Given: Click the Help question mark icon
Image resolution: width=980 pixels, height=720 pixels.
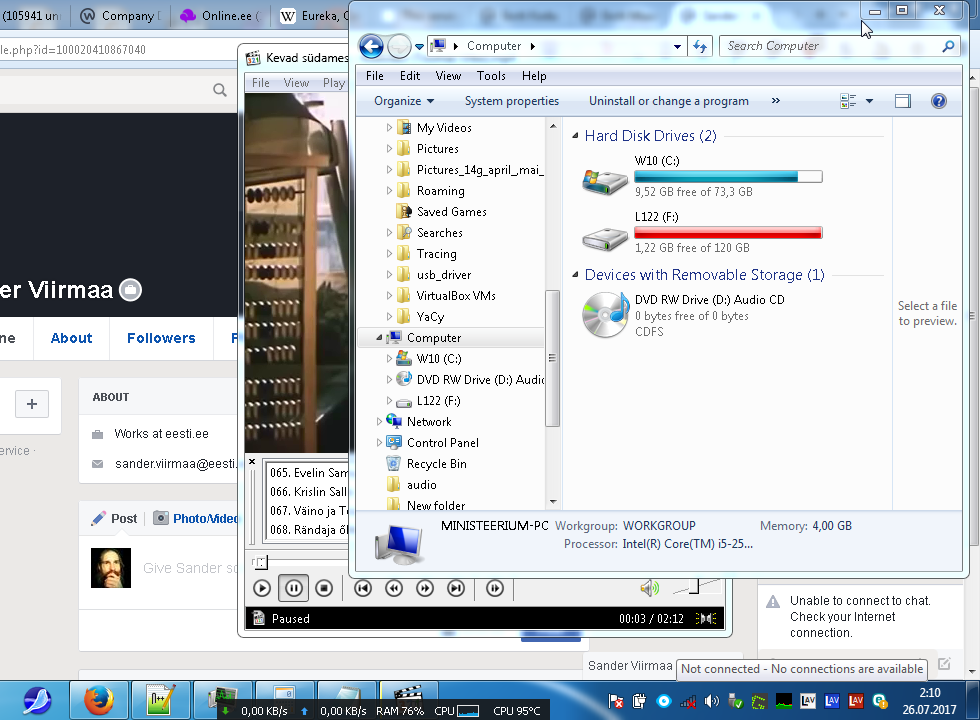Looking at the screenshot, I should (938, 101).
